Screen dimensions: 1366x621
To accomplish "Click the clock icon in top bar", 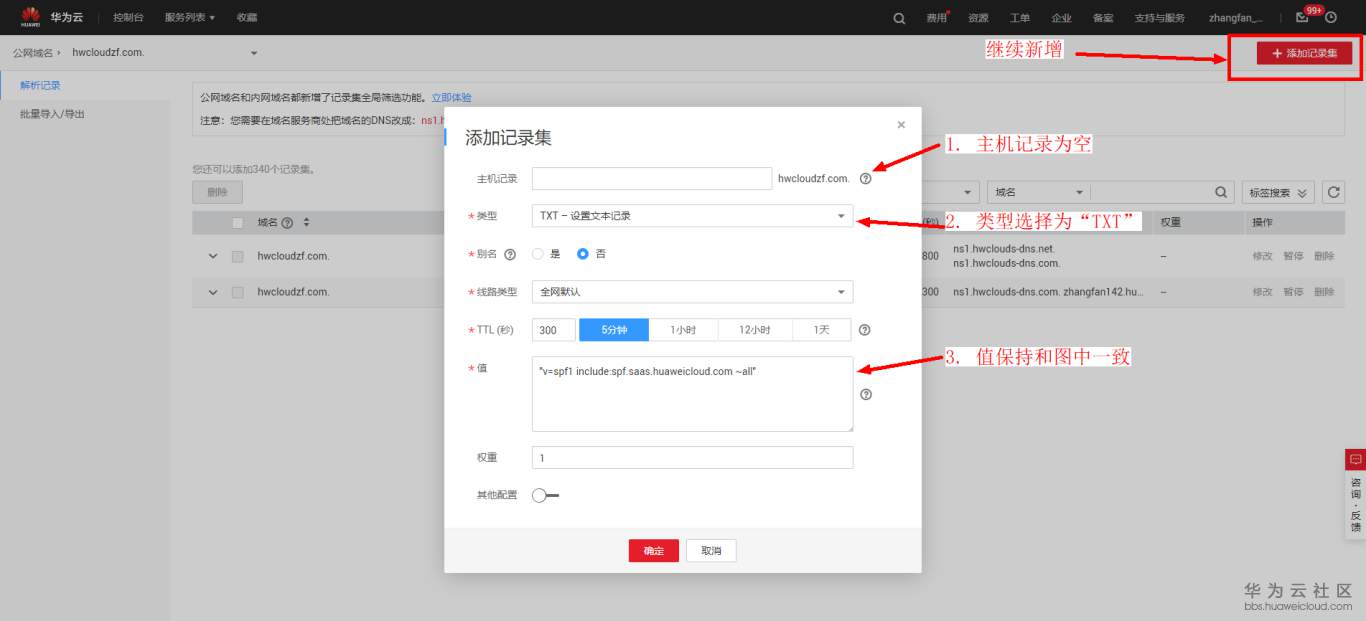I will click(1331, 17).
